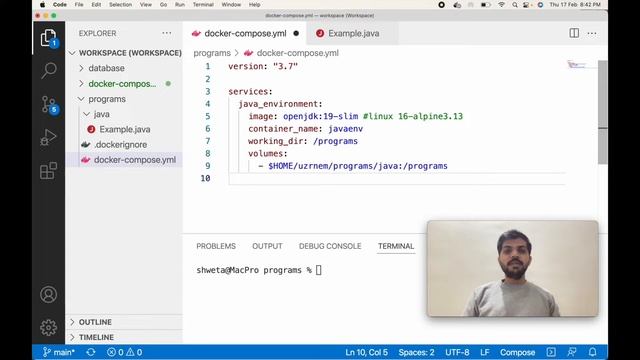Screen dimensions: 640x360
Task: Open the Go menu
Action: (x=163, y=4)
